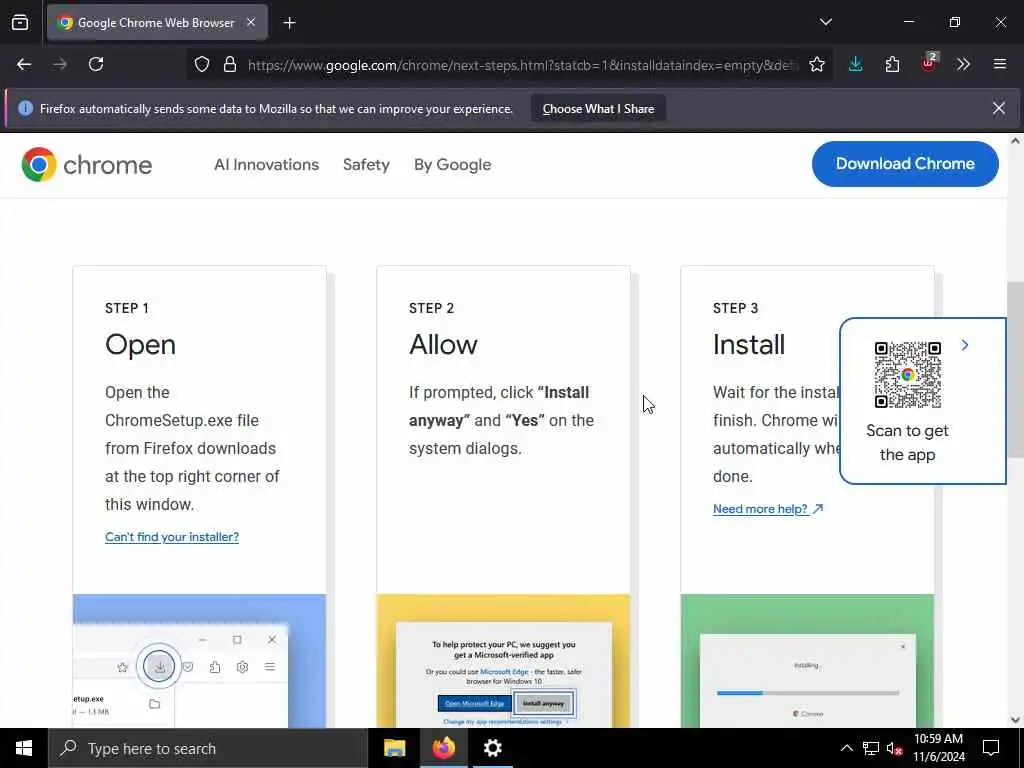Open By Google nav item
Image resolution: width=1024 pixels, height=768 pixels.
(x=452, y=165)
